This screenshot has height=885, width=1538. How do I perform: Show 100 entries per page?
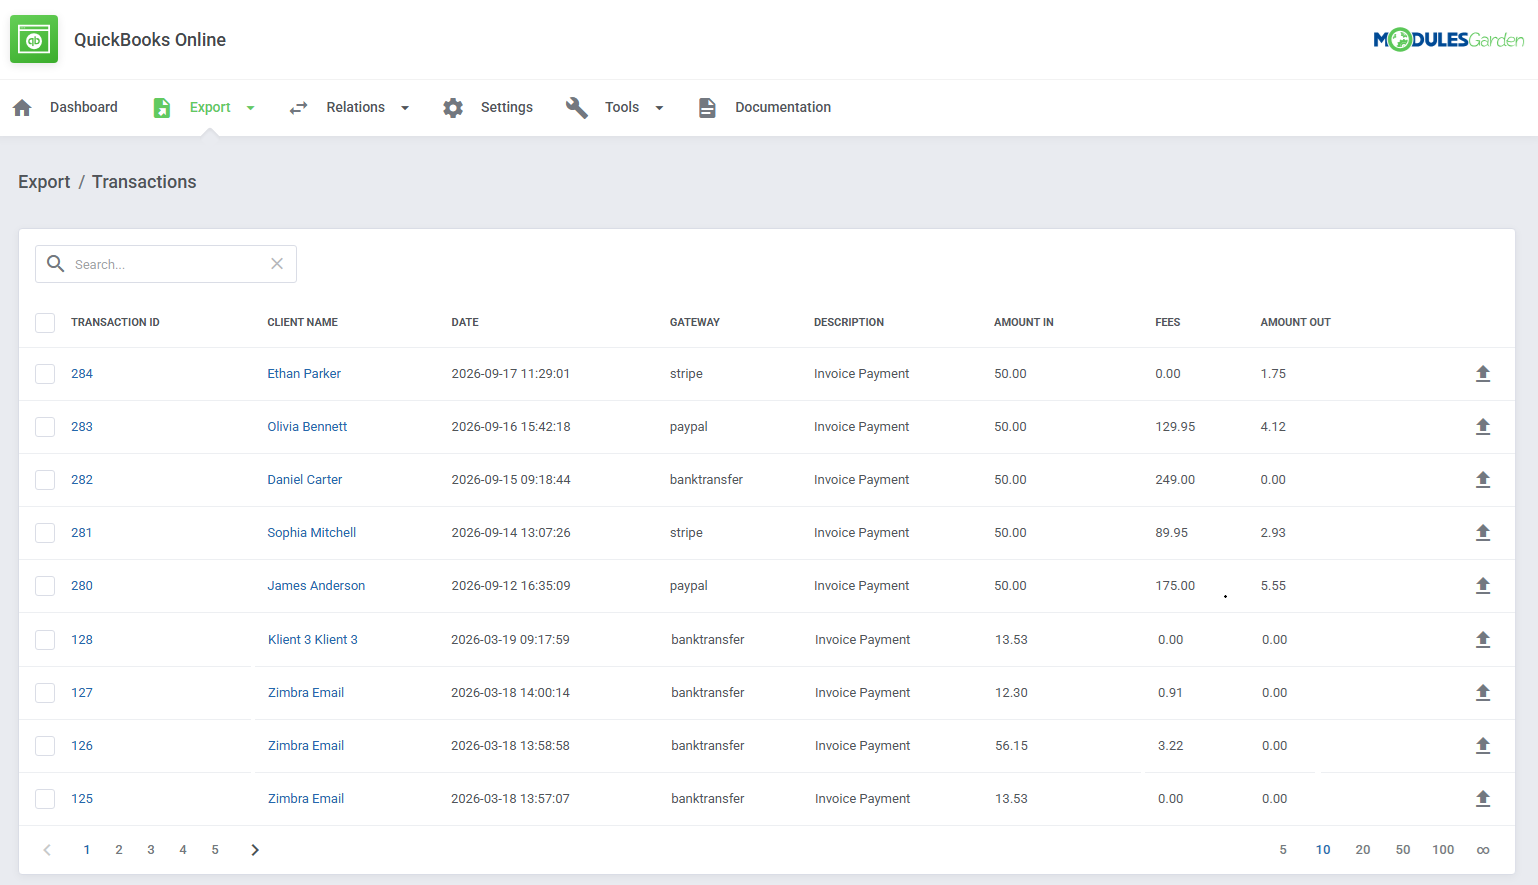(x=1443, y=850)
